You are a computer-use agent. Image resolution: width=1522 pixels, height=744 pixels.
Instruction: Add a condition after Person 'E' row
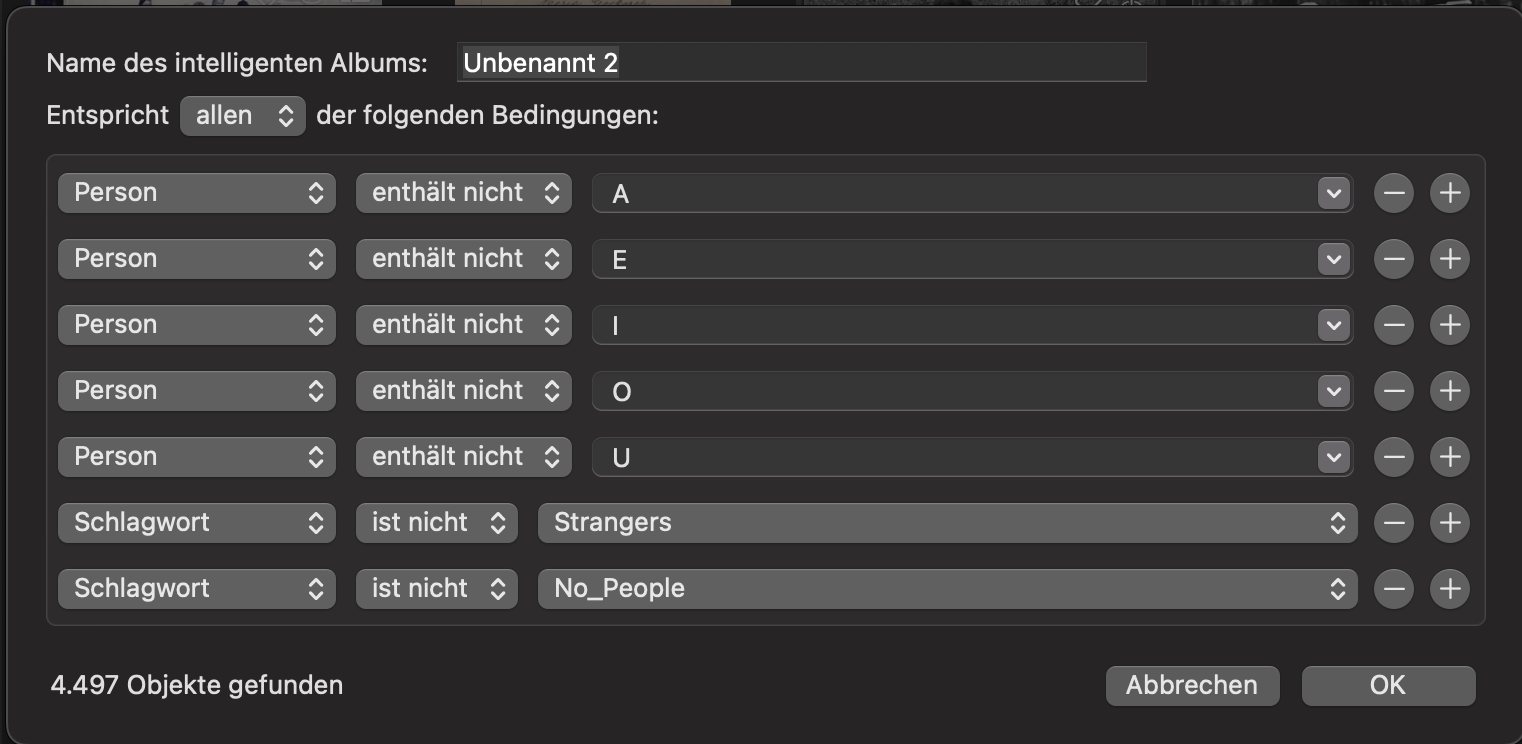1449,259
